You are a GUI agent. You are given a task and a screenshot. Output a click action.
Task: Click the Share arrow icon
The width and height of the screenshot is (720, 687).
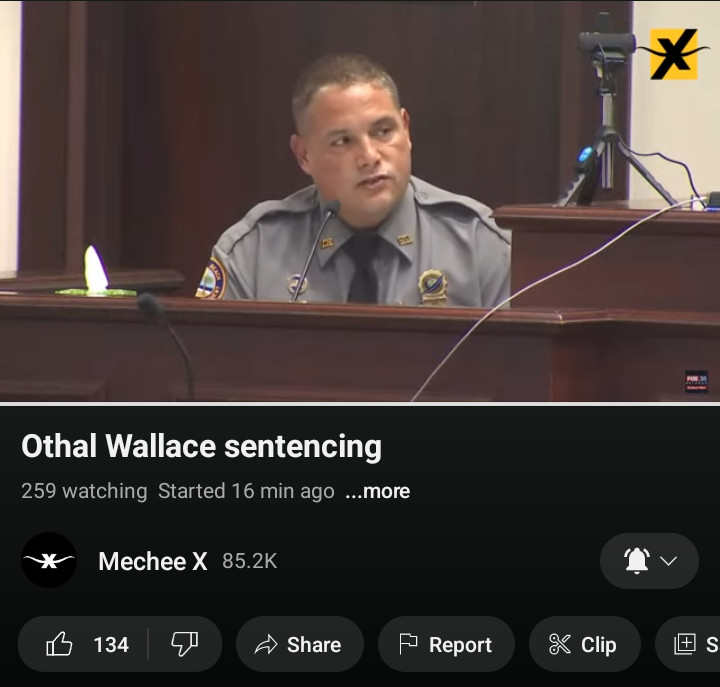point(266,645)
